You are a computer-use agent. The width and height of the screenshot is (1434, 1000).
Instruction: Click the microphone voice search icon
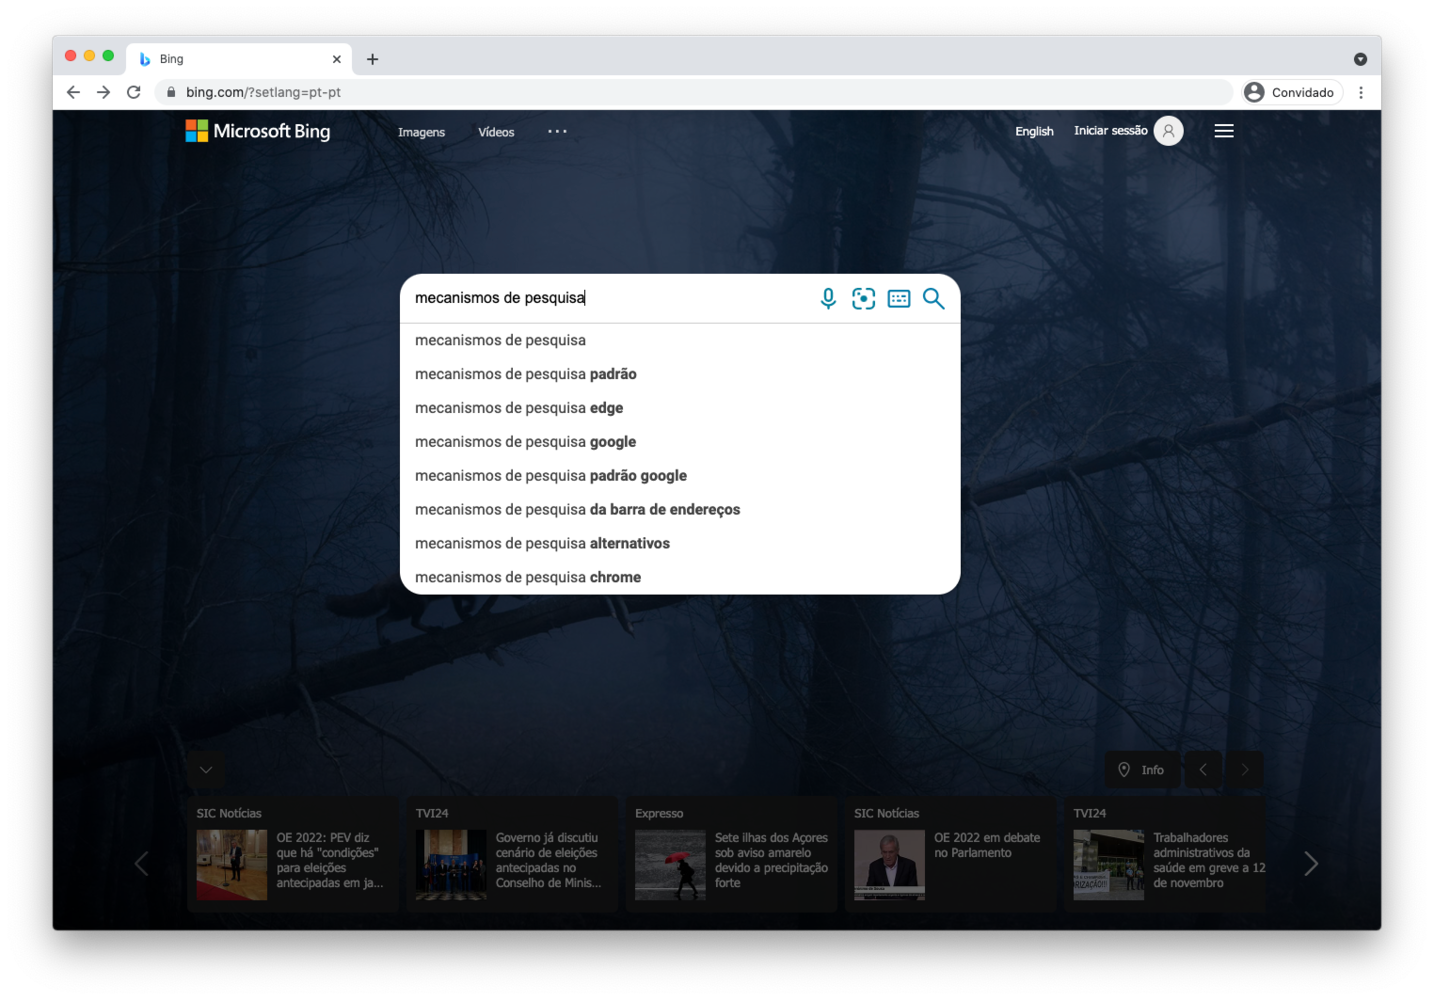828,298
